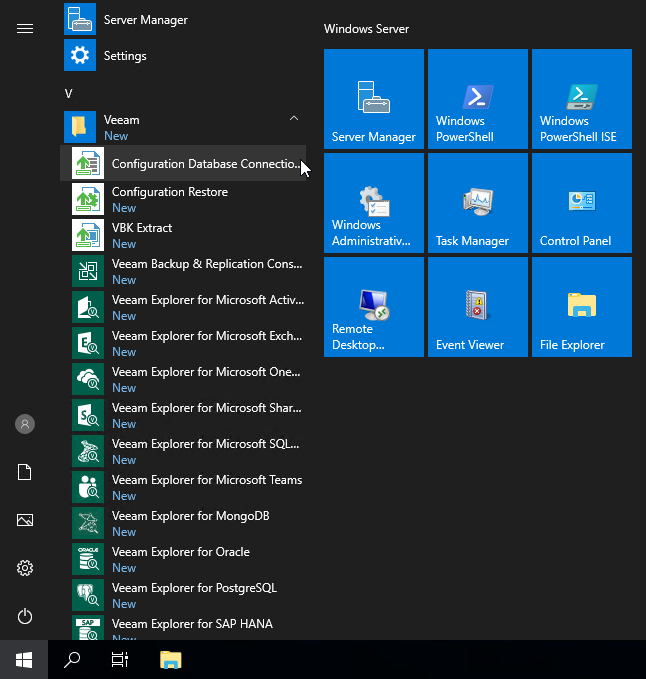Image resolution: width=646 pixels, height=679 pixels.
Task: Select Configuration Restore text label
Action: click(x=170, y=192)
